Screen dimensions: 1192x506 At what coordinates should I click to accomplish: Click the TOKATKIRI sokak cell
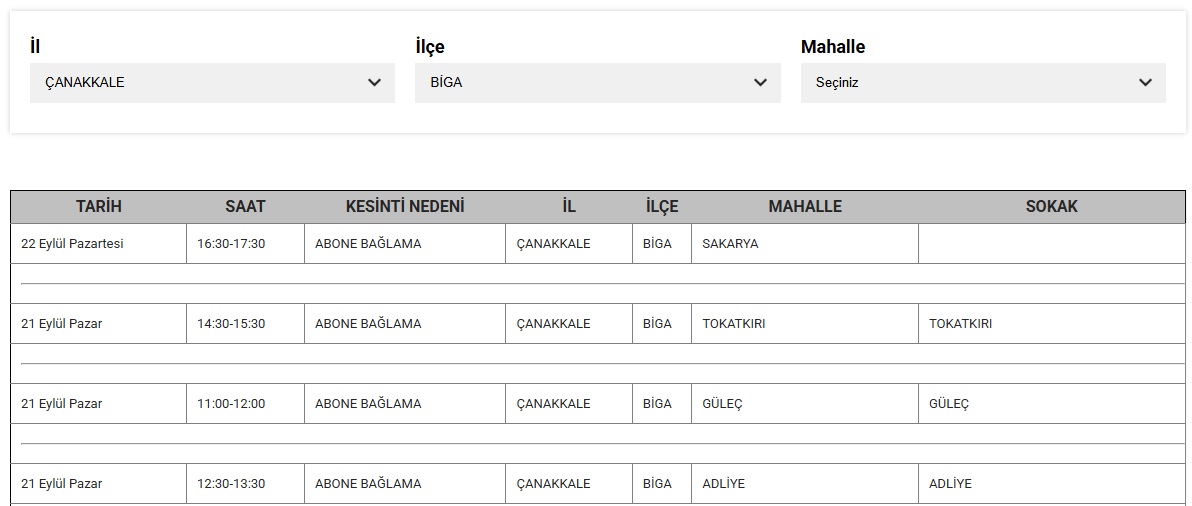point(1051,324)
